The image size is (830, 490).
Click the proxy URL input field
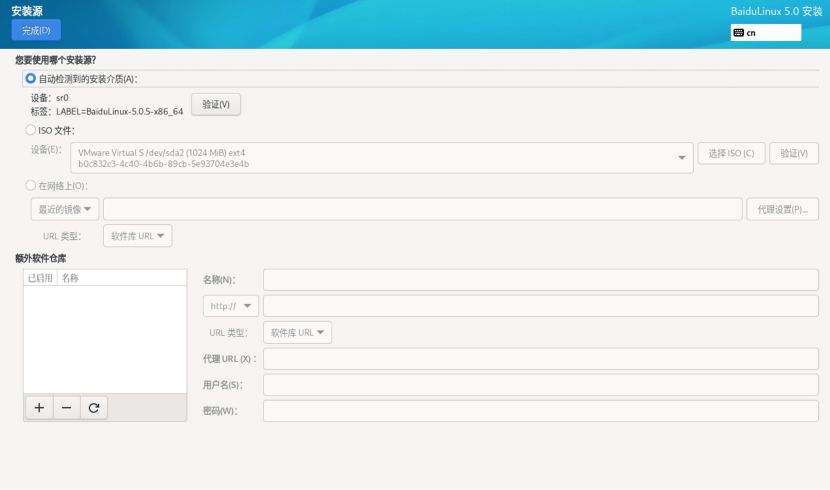click(541, 359)
